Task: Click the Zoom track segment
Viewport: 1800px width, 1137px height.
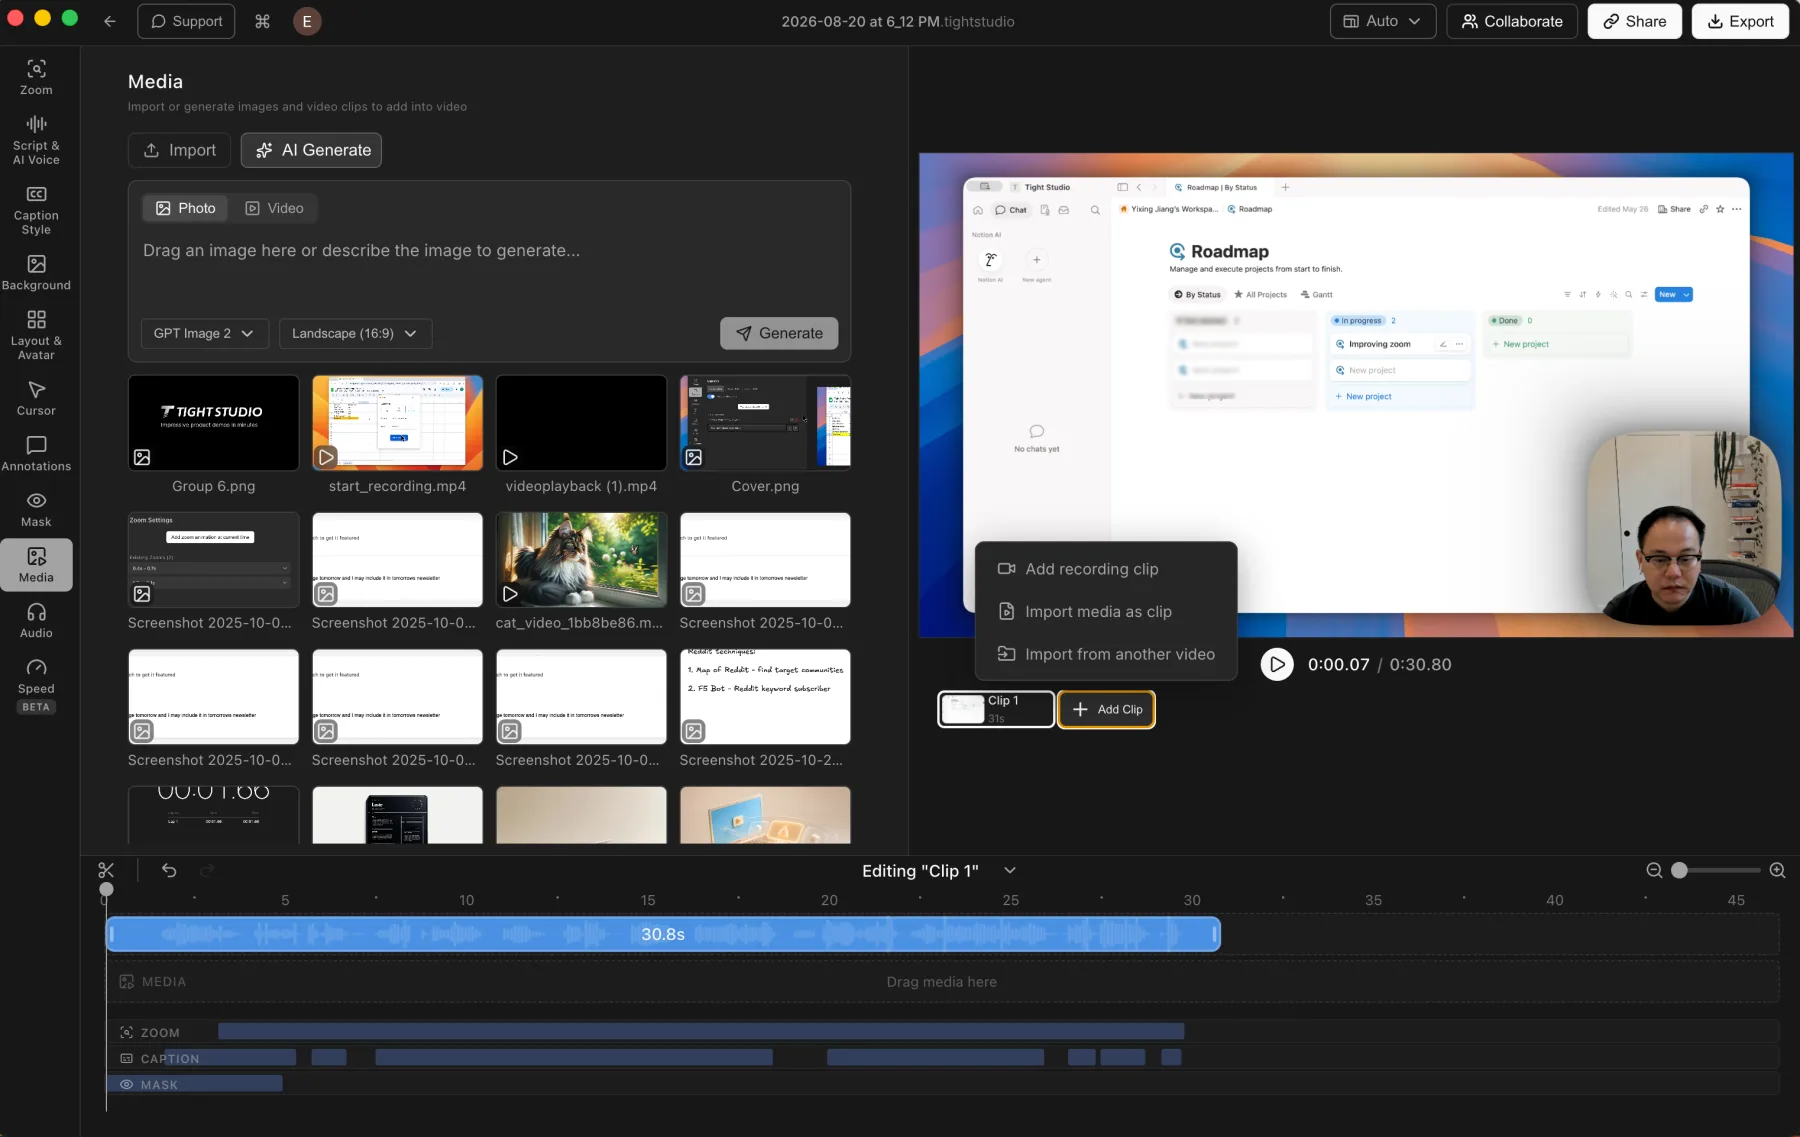Action: coord(701,1031)
